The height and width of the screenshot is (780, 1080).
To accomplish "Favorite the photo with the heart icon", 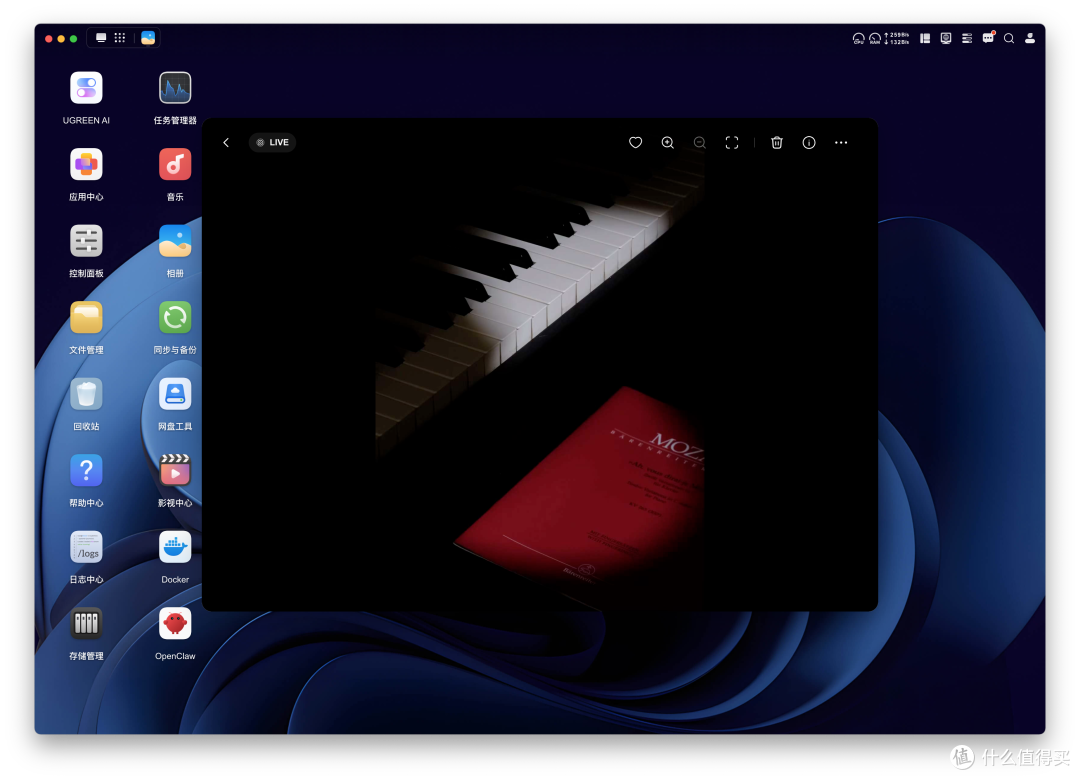I will point(635,143).
